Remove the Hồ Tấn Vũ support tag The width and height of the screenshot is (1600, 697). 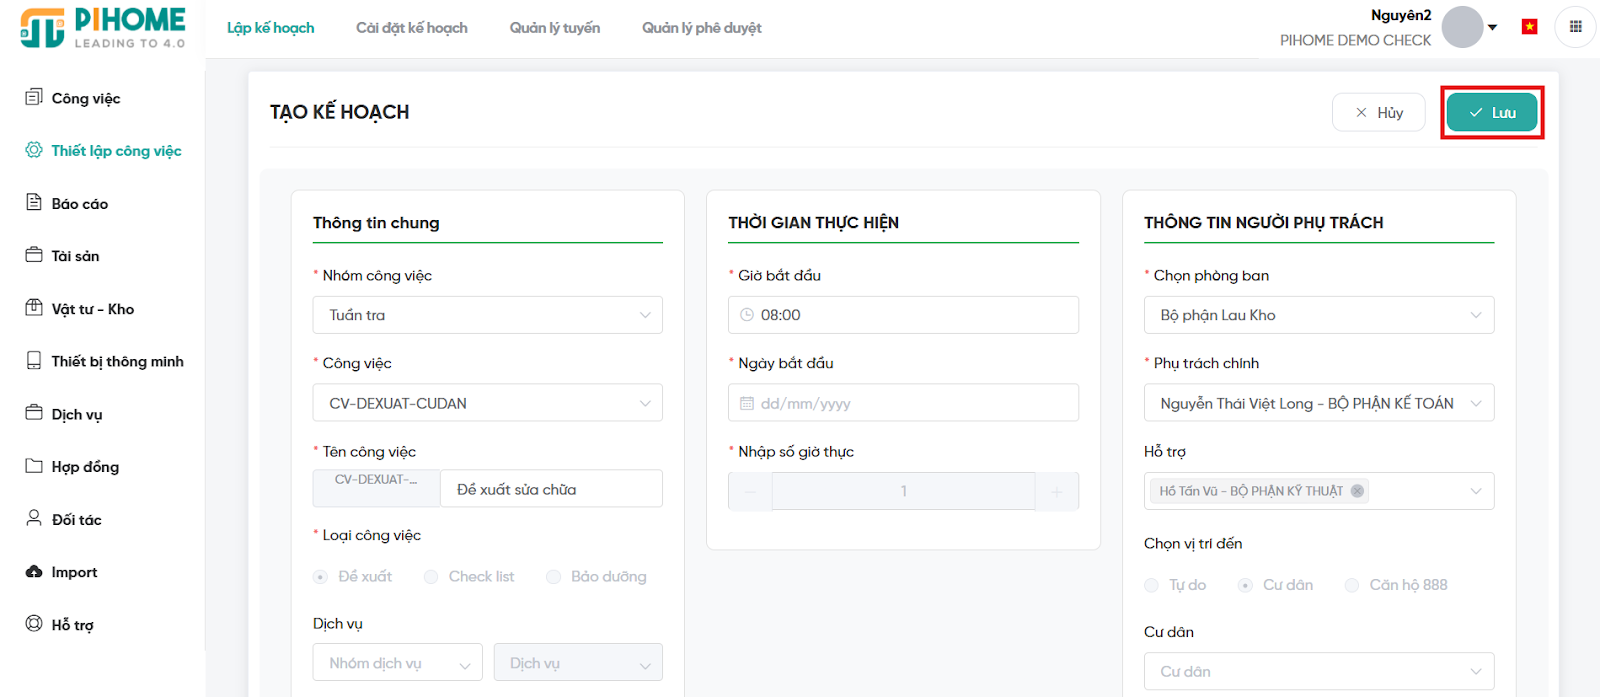(1357, 491)
